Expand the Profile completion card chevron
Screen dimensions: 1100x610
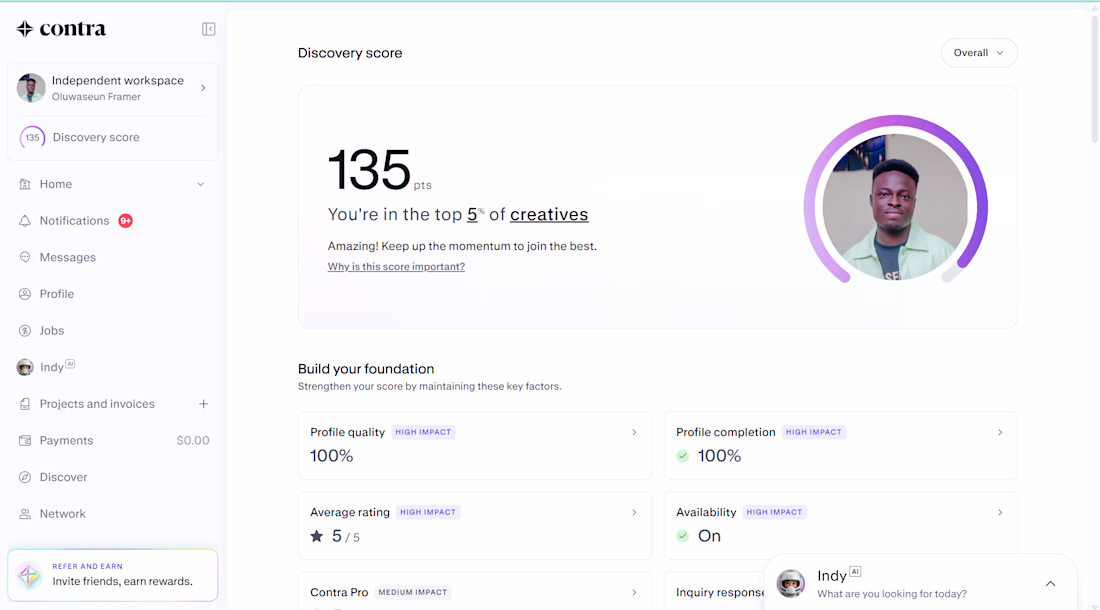tap(1000, 433)
